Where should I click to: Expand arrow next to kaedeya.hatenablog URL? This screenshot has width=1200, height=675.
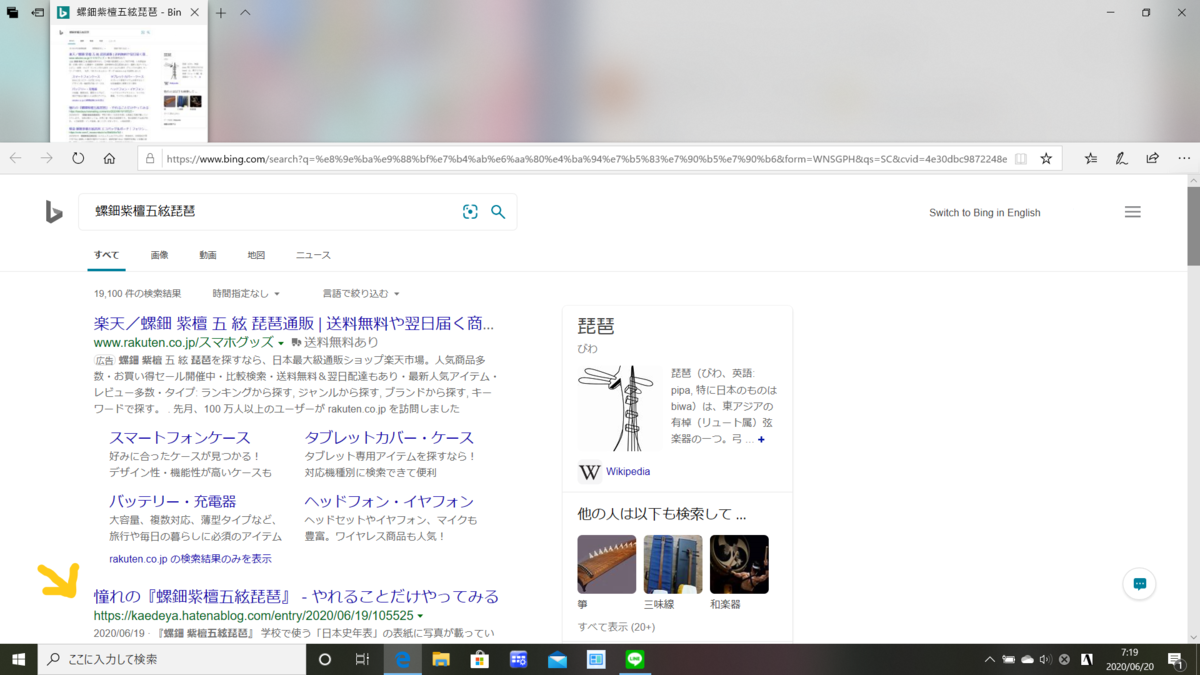click(420, 616)
